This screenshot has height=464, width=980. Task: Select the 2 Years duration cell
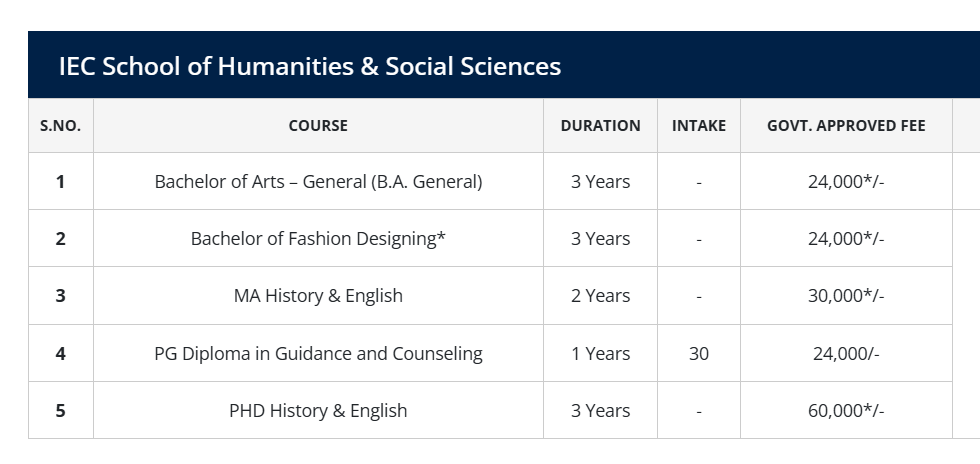[x=600, y=296]
